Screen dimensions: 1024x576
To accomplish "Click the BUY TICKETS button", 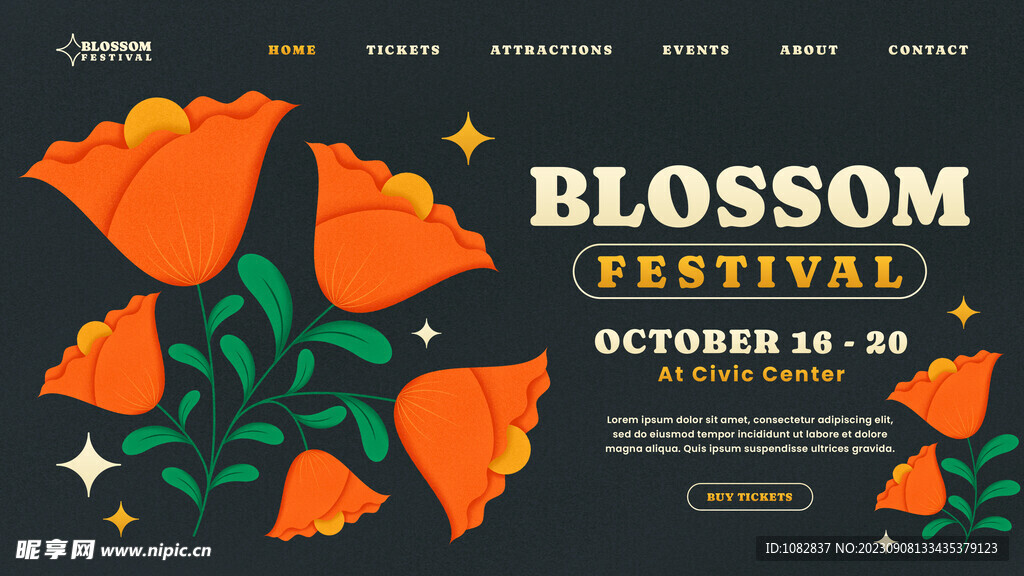I will pyautogui.click(x=750, y=497).
